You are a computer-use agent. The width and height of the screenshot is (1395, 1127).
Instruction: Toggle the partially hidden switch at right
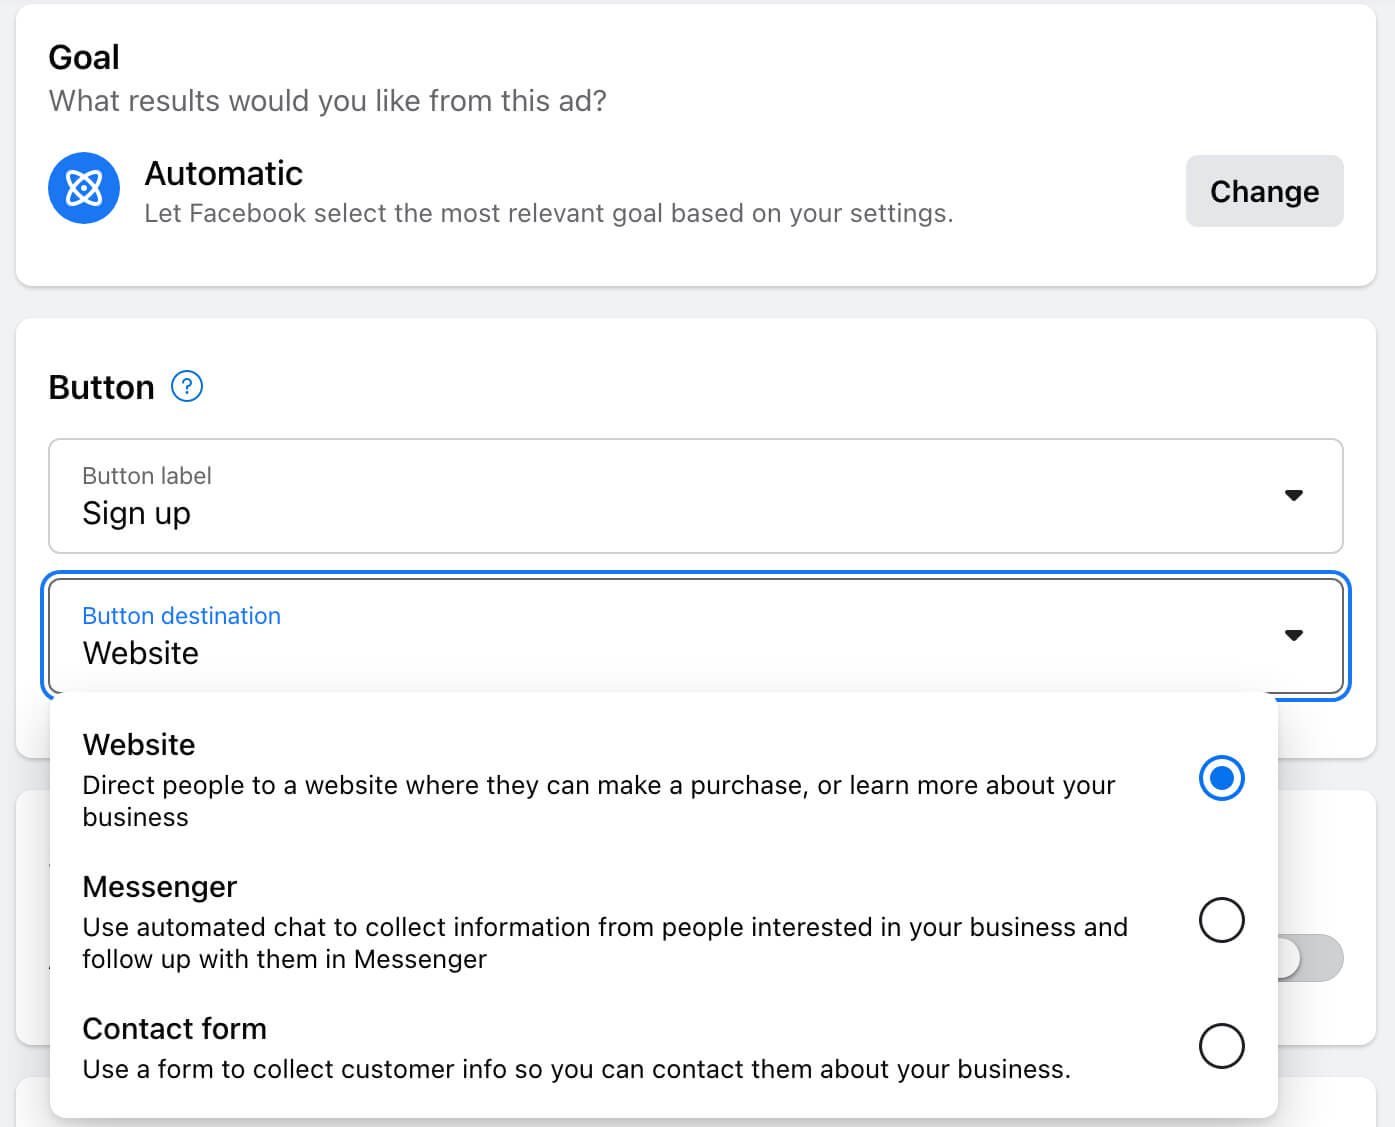[x=1311, y=958]
